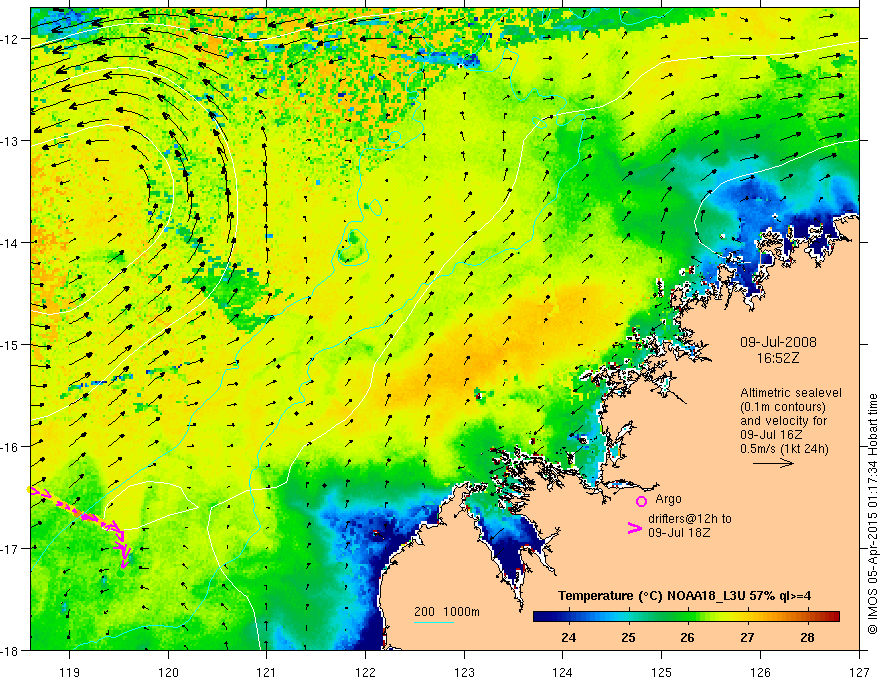Click the '09-Jul 18Z' drifter legend text
Viewport: 880px width, 680px height.
click(679, 532)
